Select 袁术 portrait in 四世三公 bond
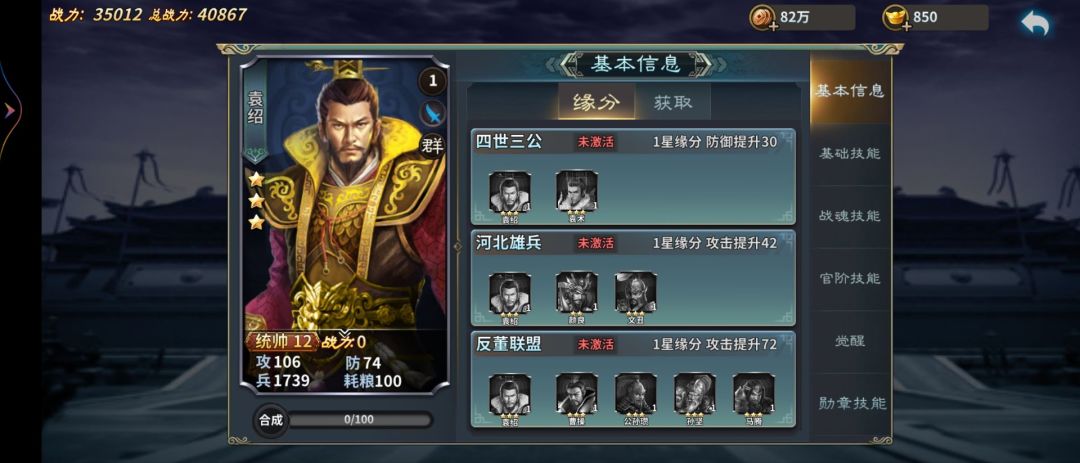 pos(577,191)
